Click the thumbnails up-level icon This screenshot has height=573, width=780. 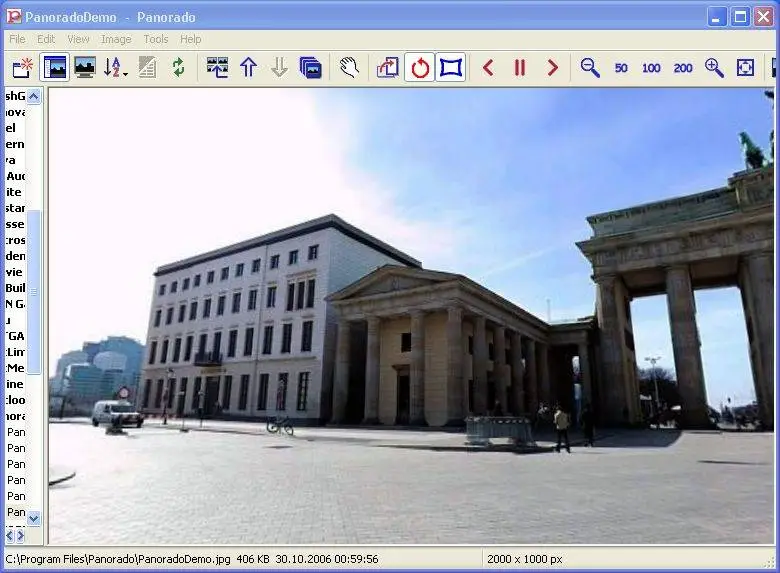click(x=217, y=68)
